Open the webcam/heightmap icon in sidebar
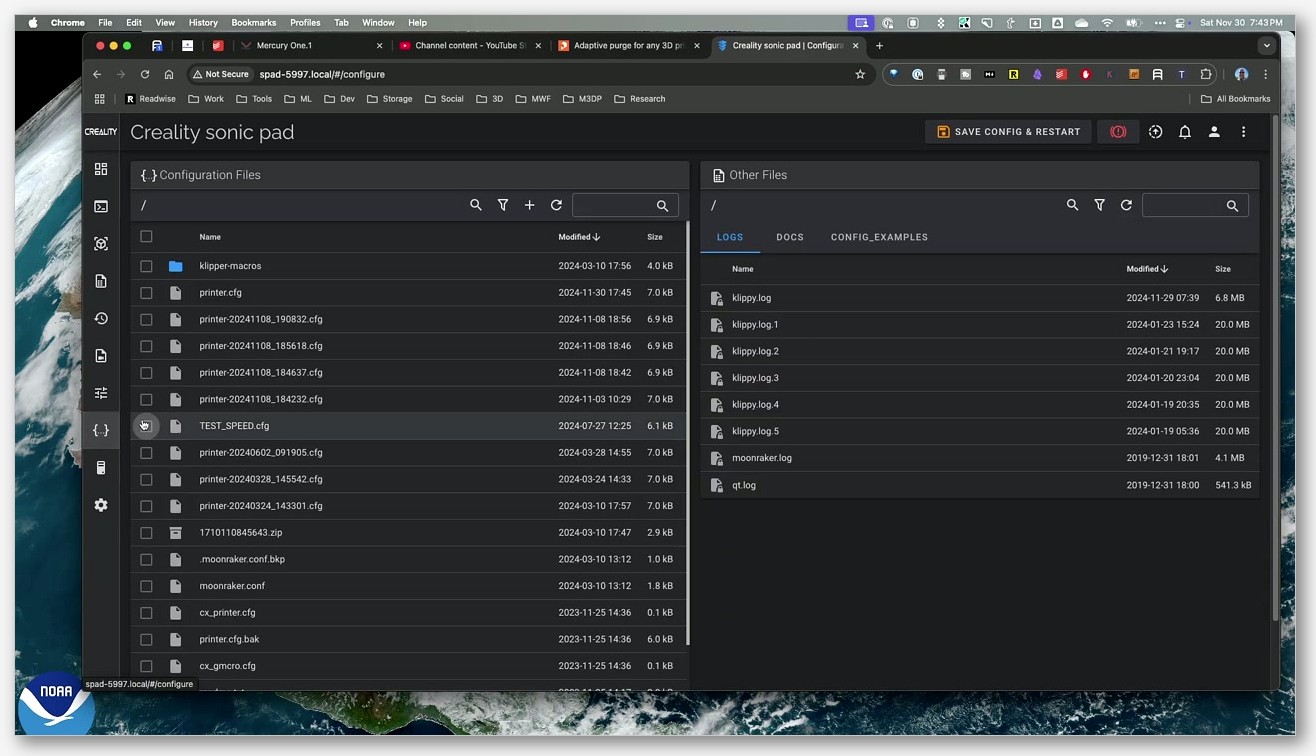 click(101, 244)
